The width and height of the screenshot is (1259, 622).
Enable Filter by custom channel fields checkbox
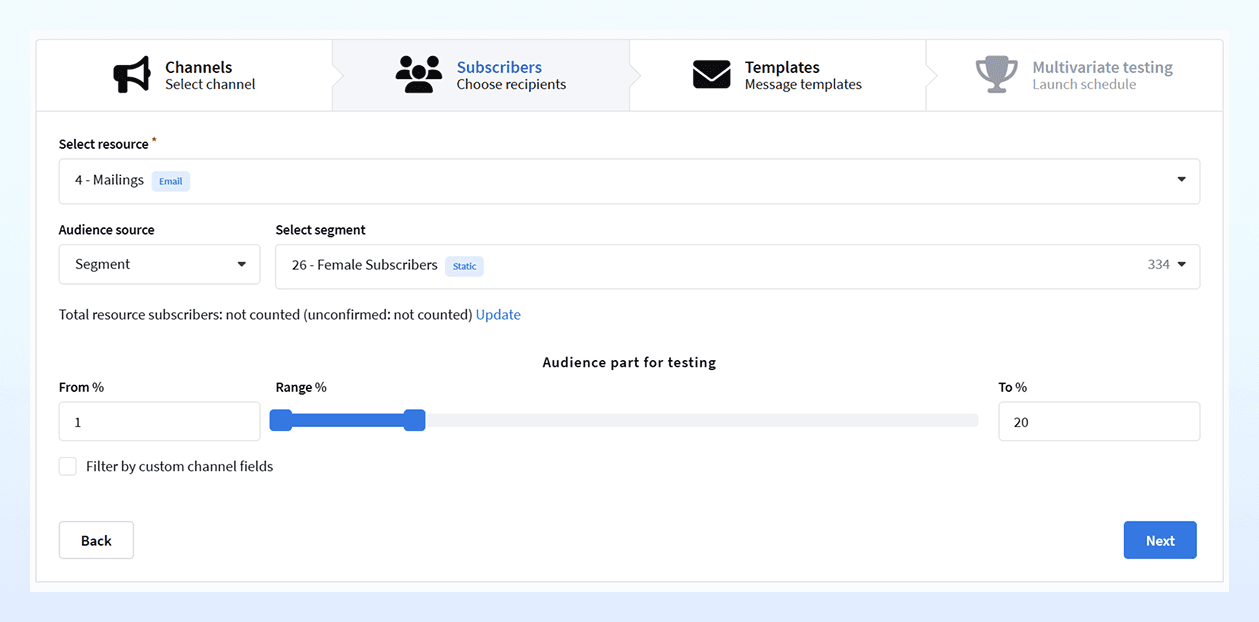click(68, 466)
